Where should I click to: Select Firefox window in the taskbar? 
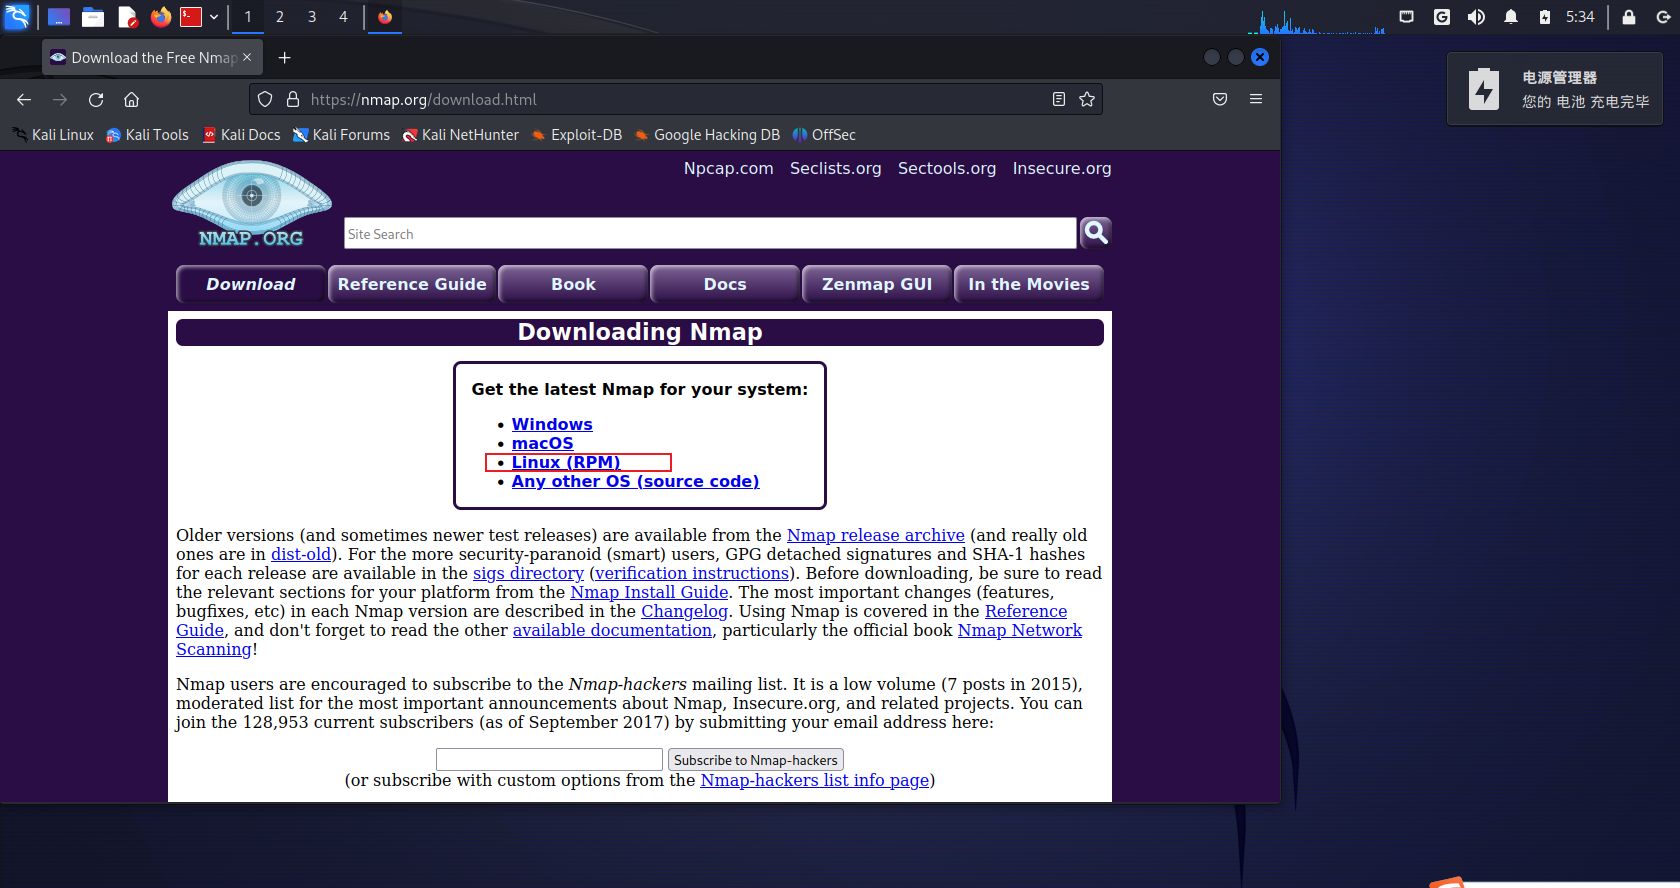coord(385,17)
